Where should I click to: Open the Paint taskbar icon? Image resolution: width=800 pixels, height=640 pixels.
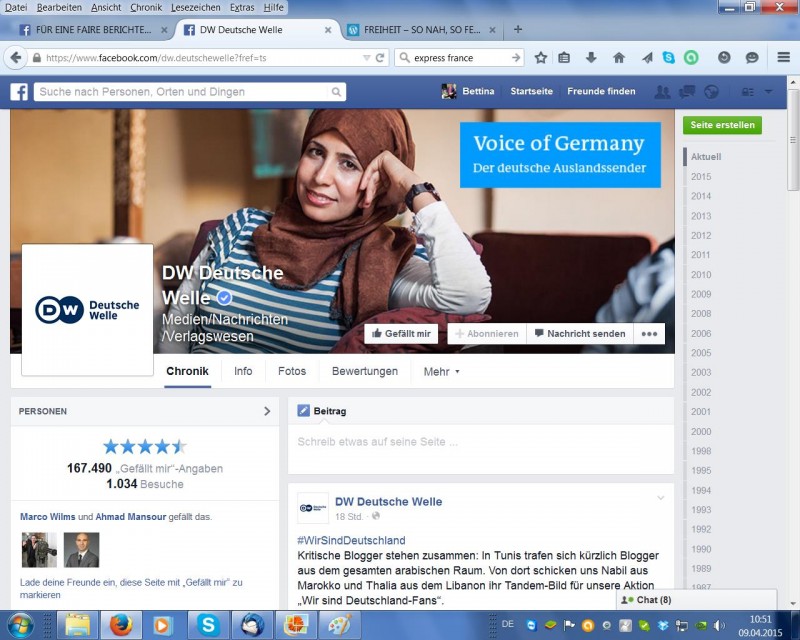(x=339, y=625)
